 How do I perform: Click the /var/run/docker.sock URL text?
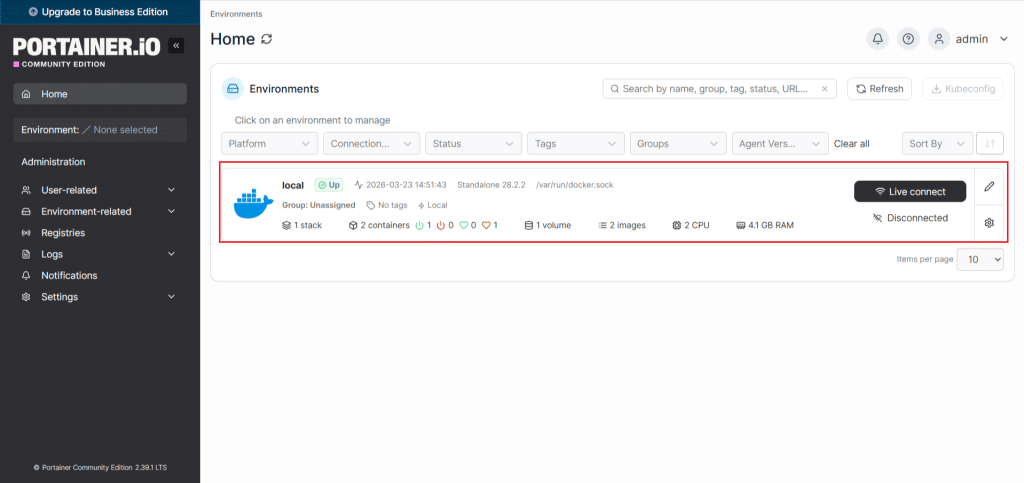tap(575, 185)
